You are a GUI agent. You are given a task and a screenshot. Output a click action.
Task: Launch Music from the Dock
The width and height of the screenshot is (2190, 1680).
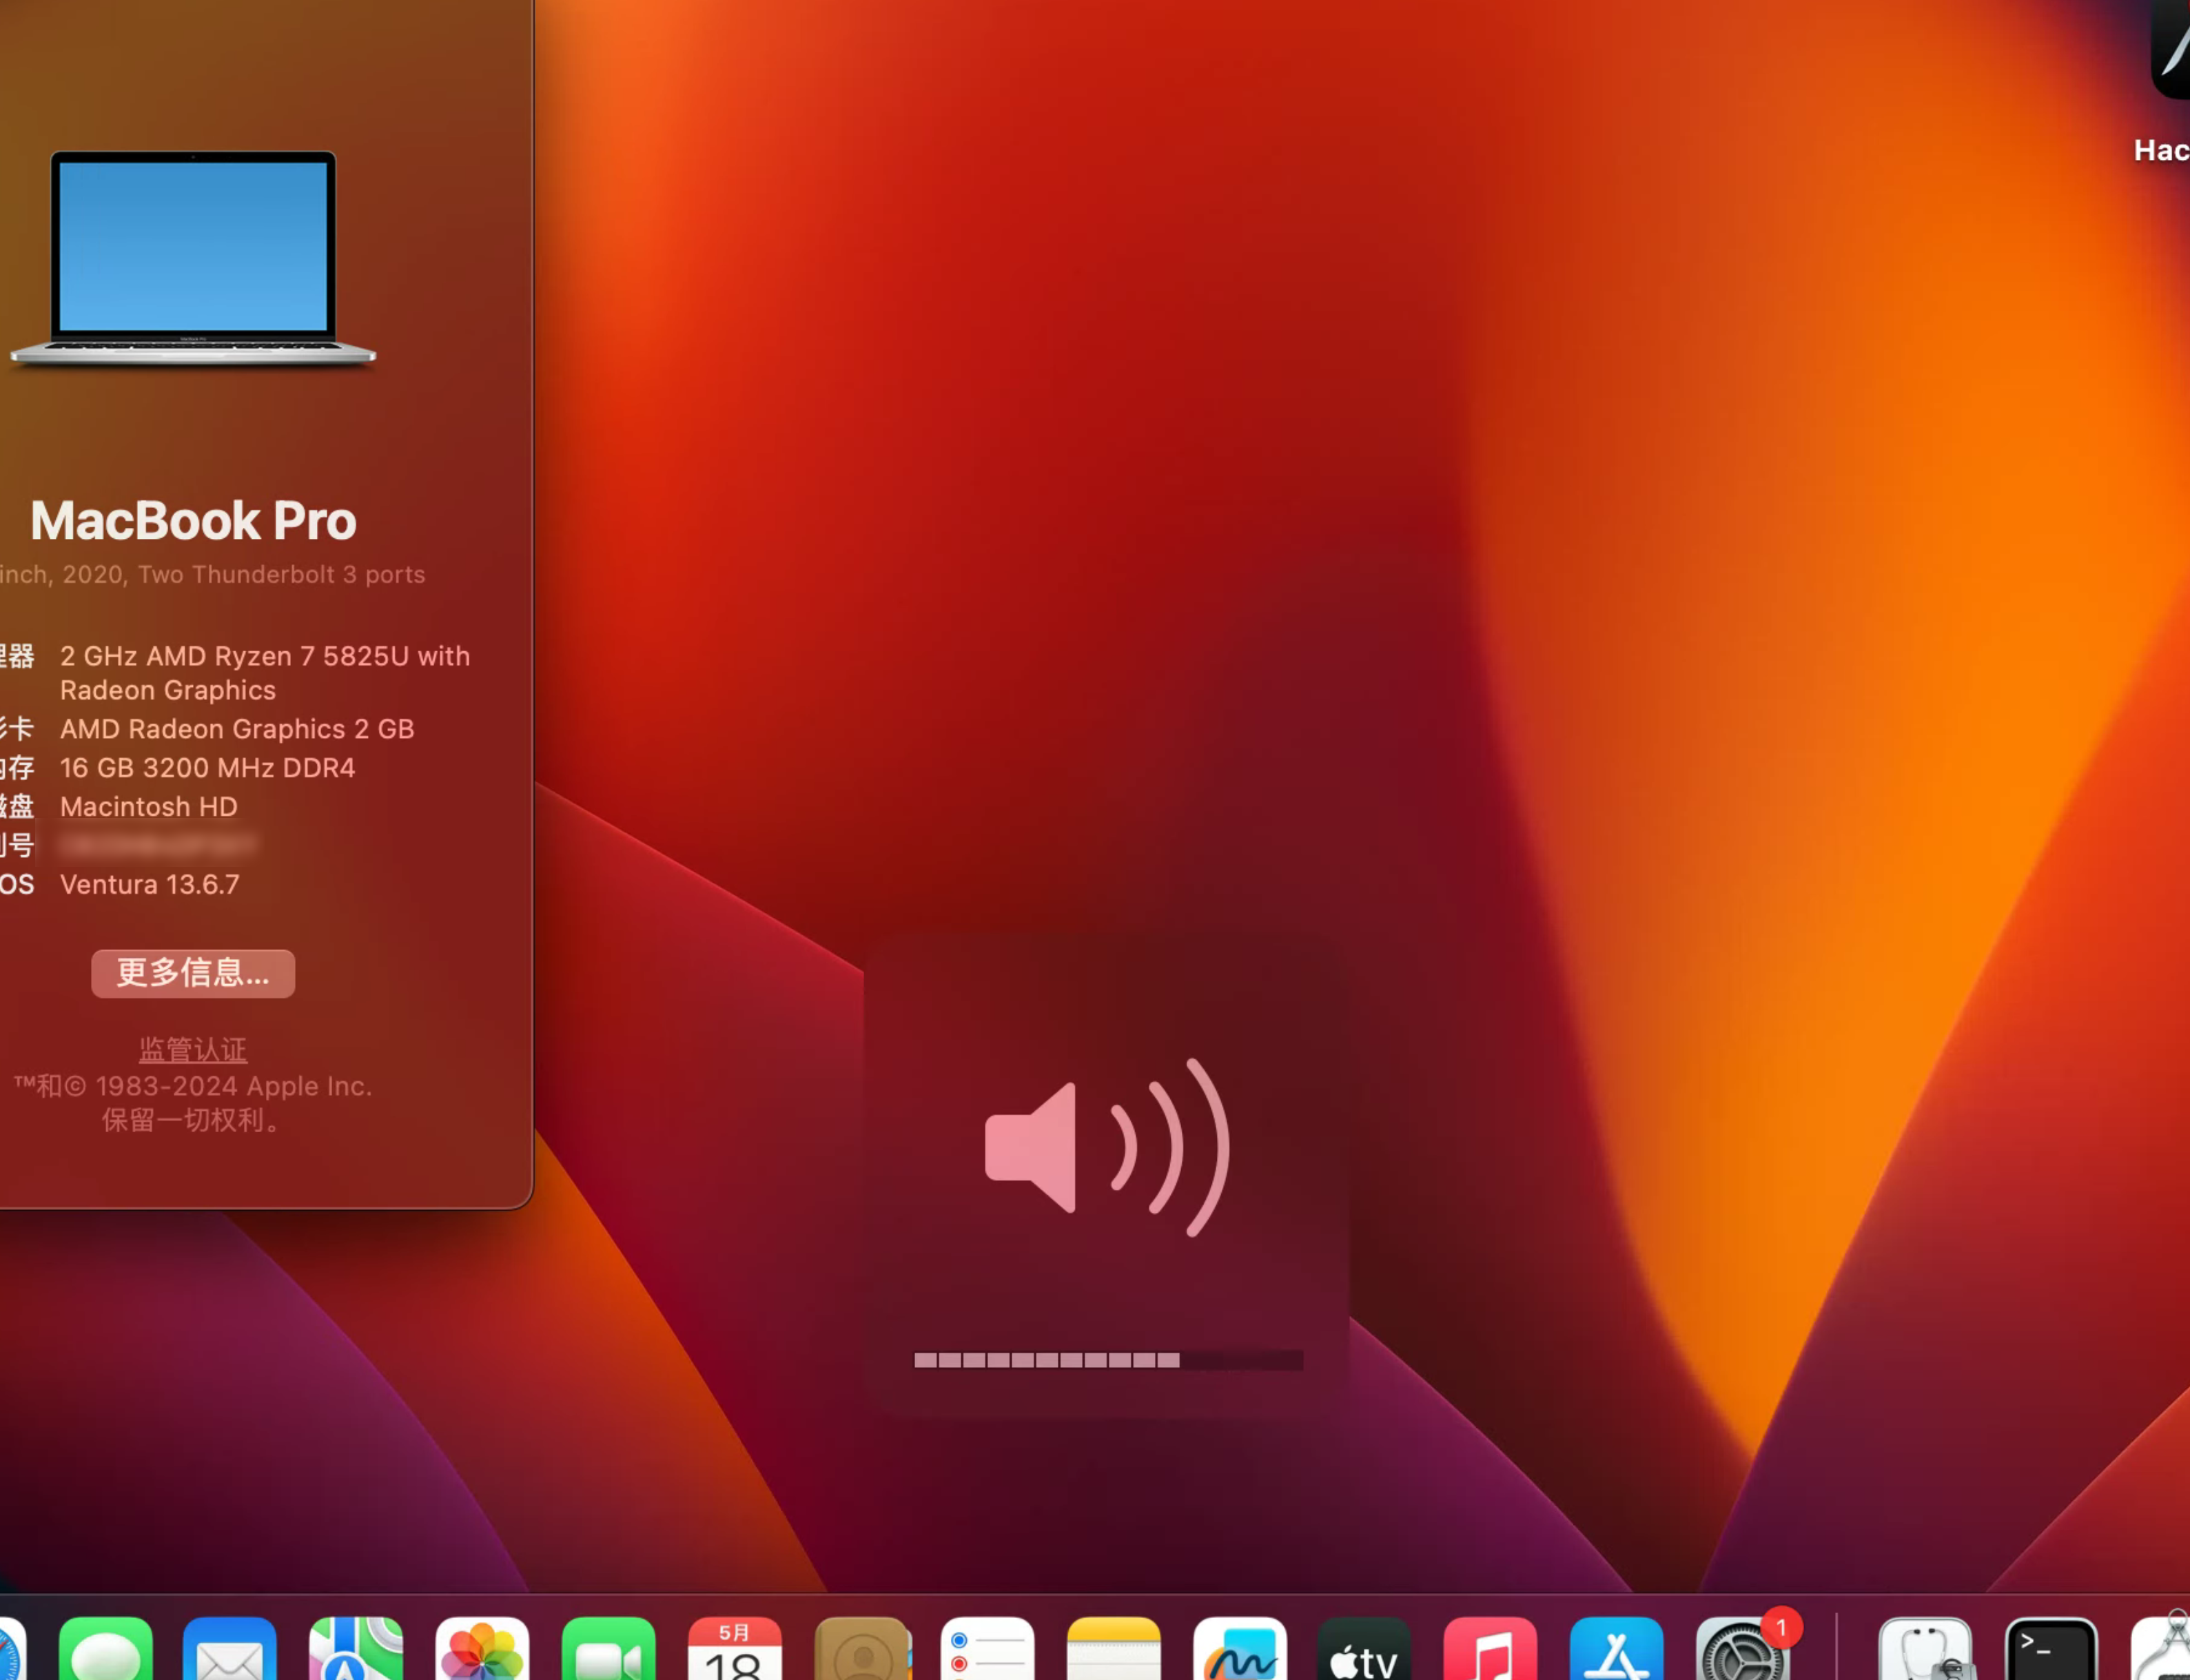[x=1490, y=1650]
